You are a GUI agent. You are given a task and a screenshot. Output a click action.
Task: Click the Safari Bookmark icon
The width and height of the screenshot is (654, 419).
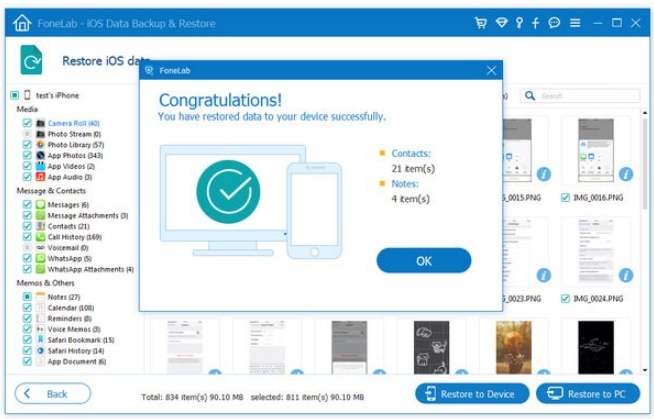40,340
